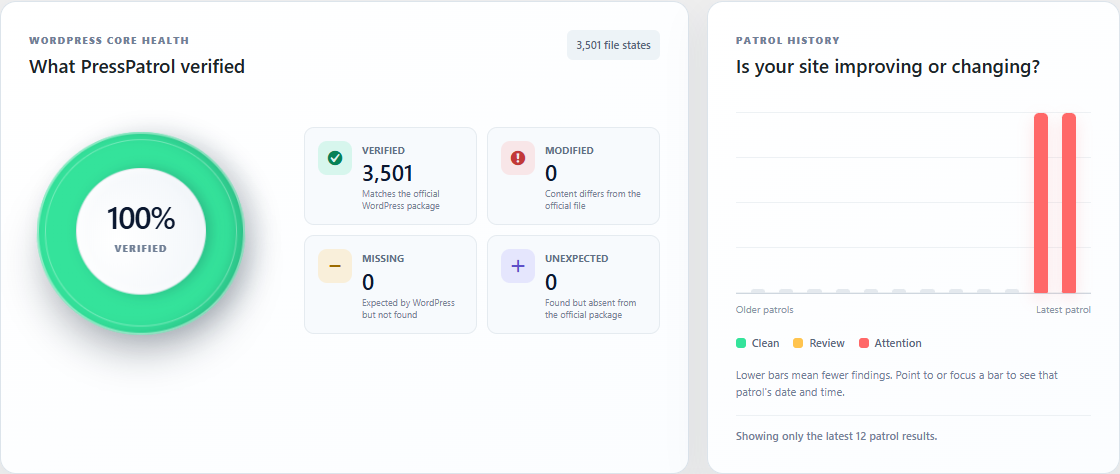The width and height of the screenshot is (1120, 474).
Task: Click 'Content differs from the official file' text
Action: pos(593,200)
